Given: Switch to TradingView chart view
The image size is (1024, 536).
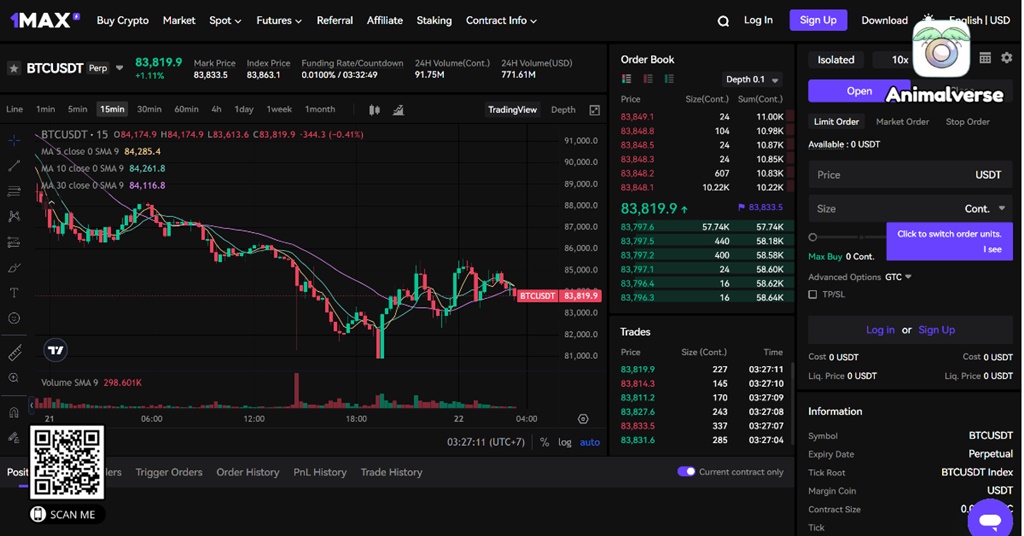Looking at the screenshot, I should click(513, 110).
